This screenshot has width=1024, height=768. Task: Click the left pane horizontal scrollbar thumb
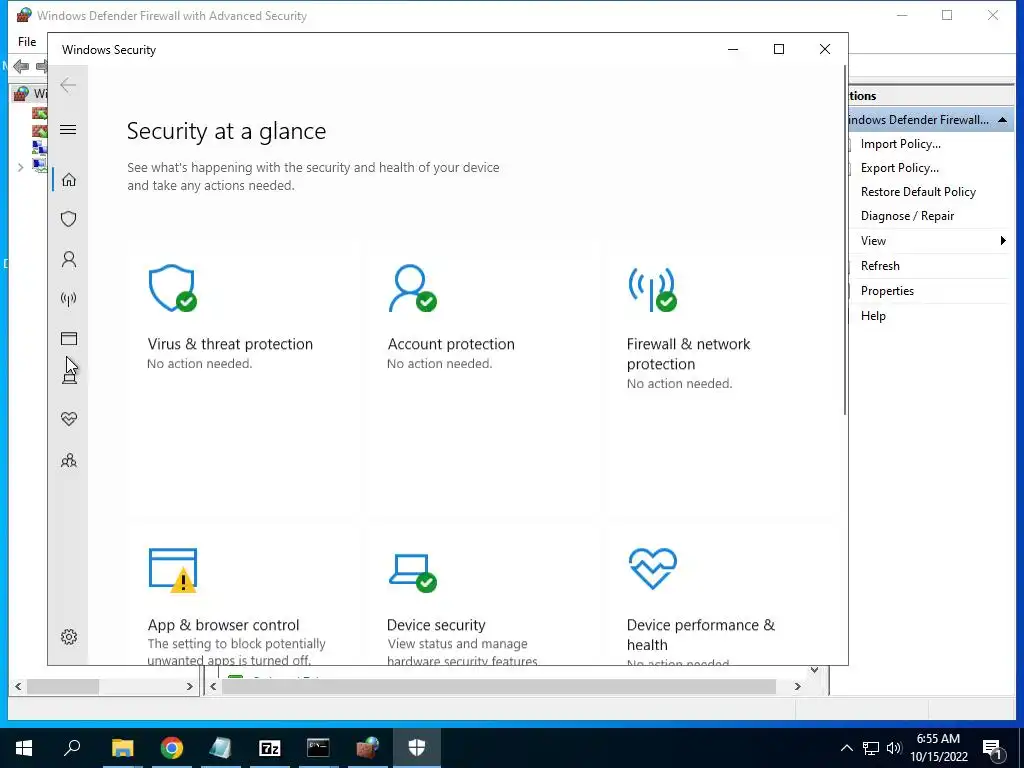coord(63,686)
